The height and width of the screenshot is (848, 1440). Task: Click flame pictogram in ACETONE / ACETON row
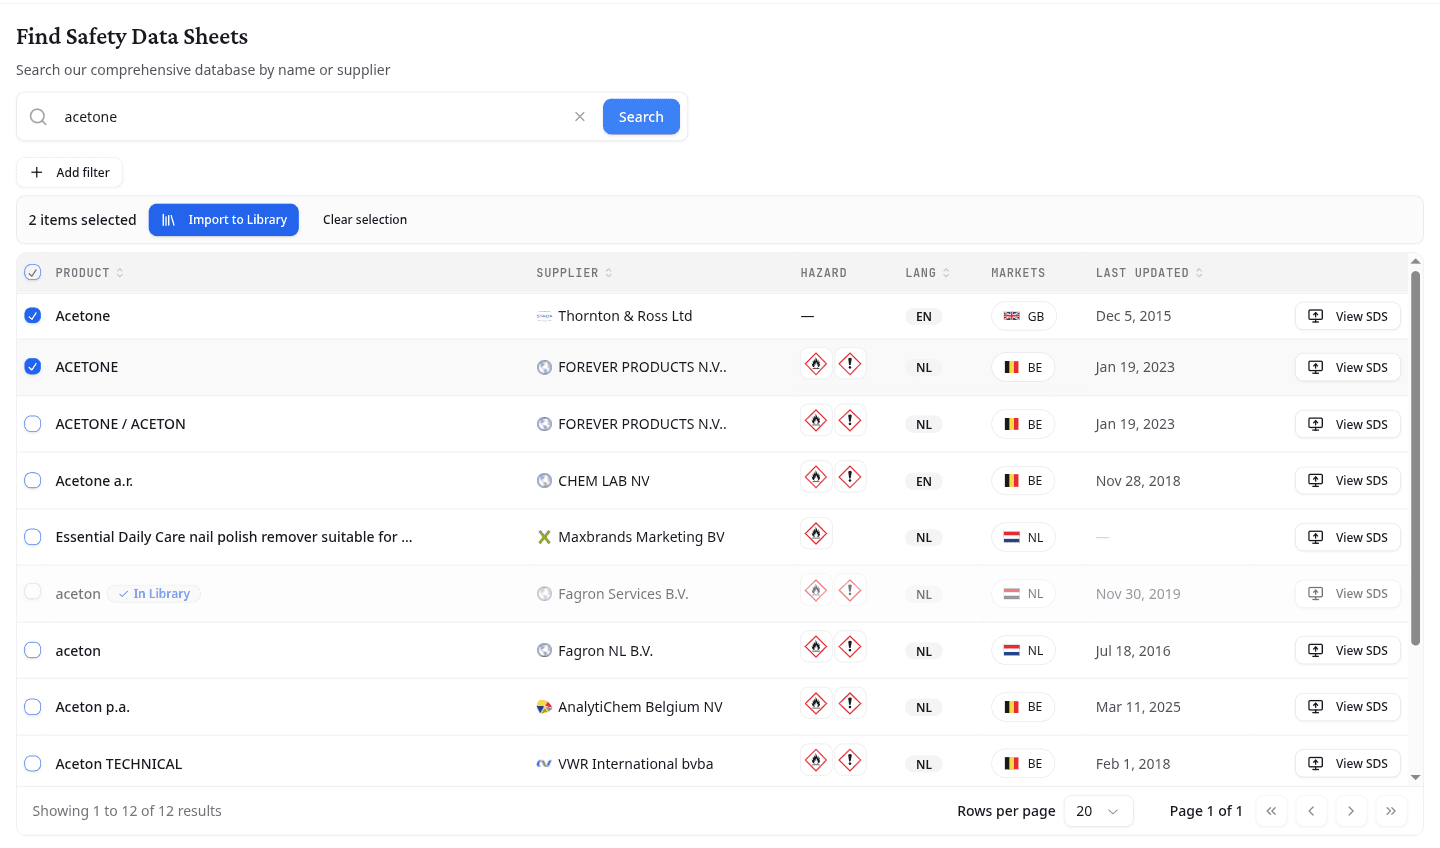point(817,421)
